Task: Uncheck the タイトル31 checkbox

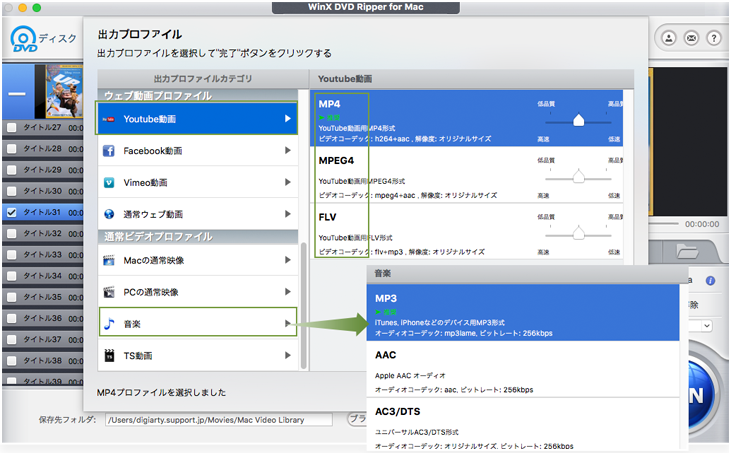Action: [12, 213]
